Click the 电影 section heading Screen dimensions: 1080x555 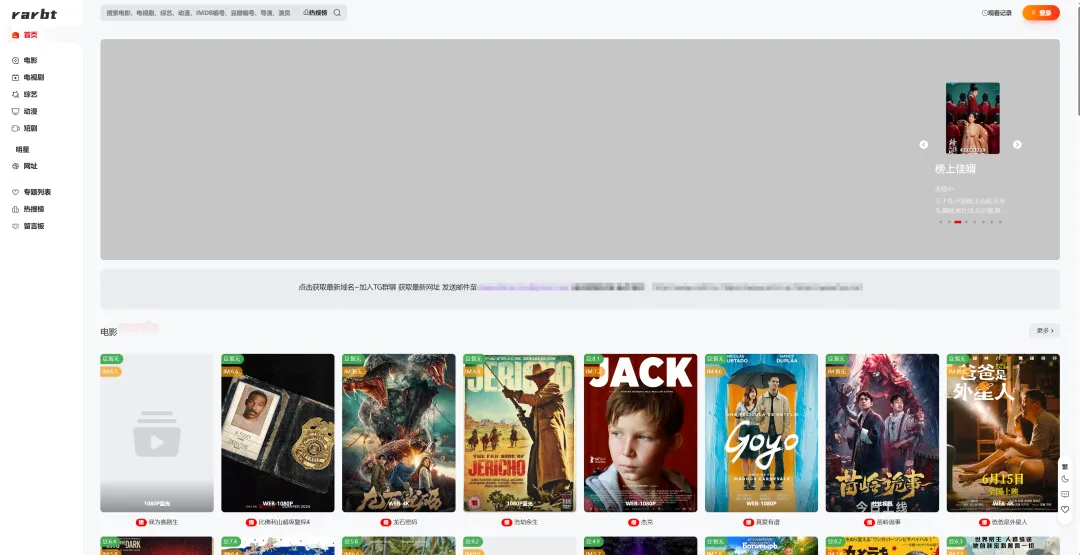[x=109, y=332]
